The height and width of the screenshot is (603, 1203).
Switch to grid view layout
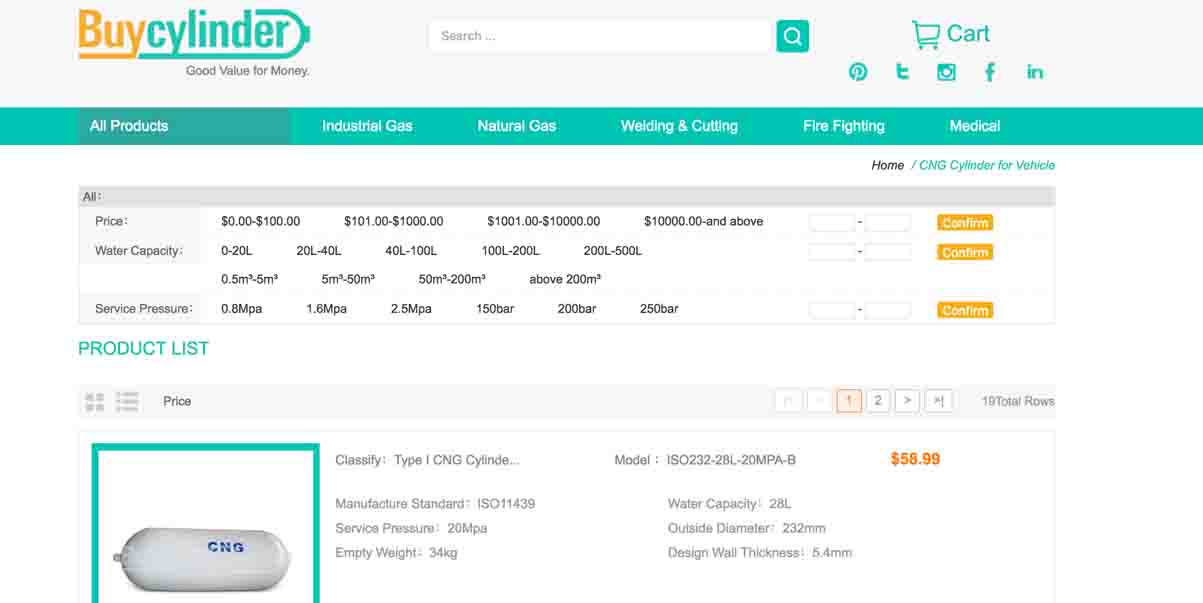(x=95, y=402)
